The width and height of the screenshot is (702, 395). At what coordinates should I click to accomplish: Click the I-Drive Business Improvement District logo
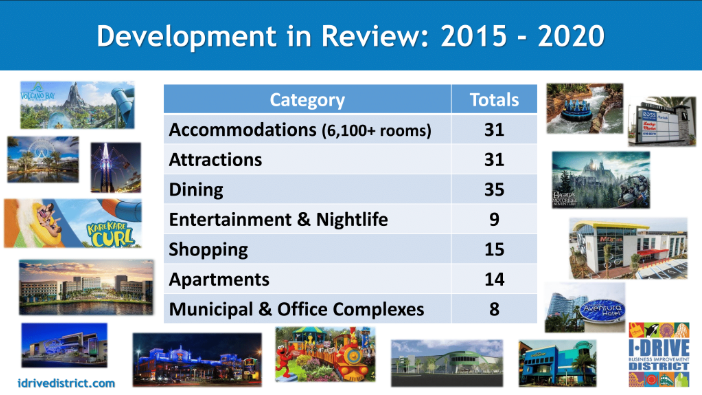click(659, 355)
